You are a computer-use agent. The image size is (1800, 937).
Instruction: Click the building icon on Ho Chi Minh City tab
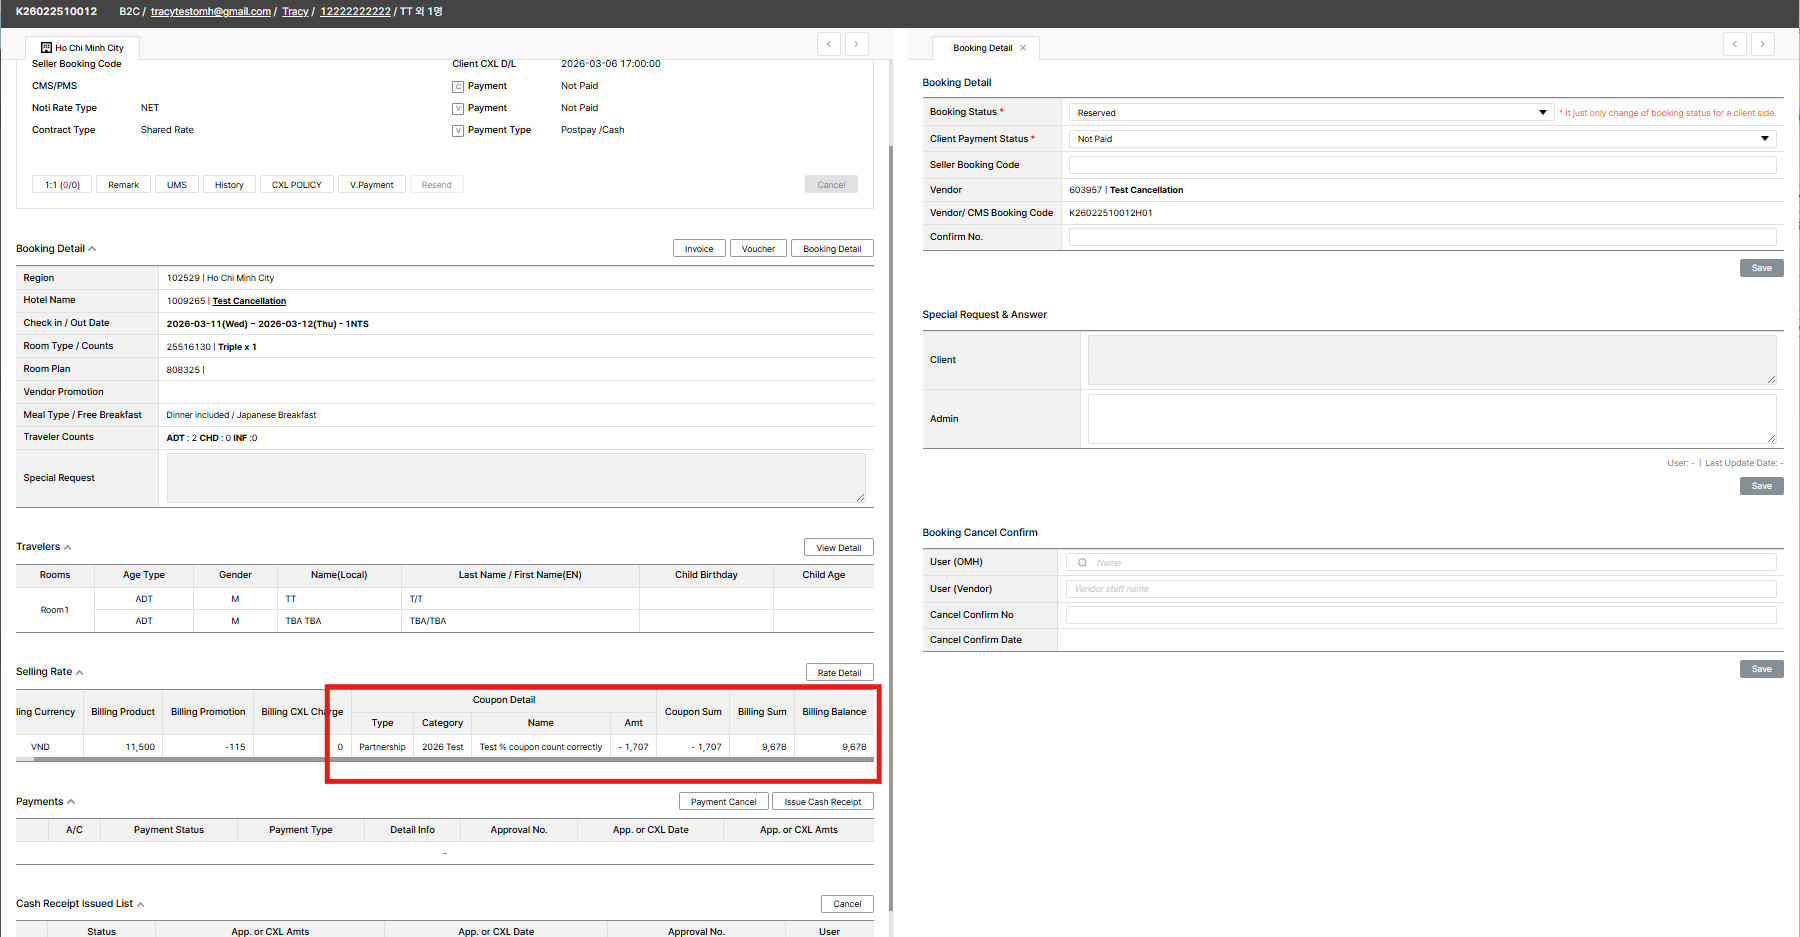[x=46, y=48]
